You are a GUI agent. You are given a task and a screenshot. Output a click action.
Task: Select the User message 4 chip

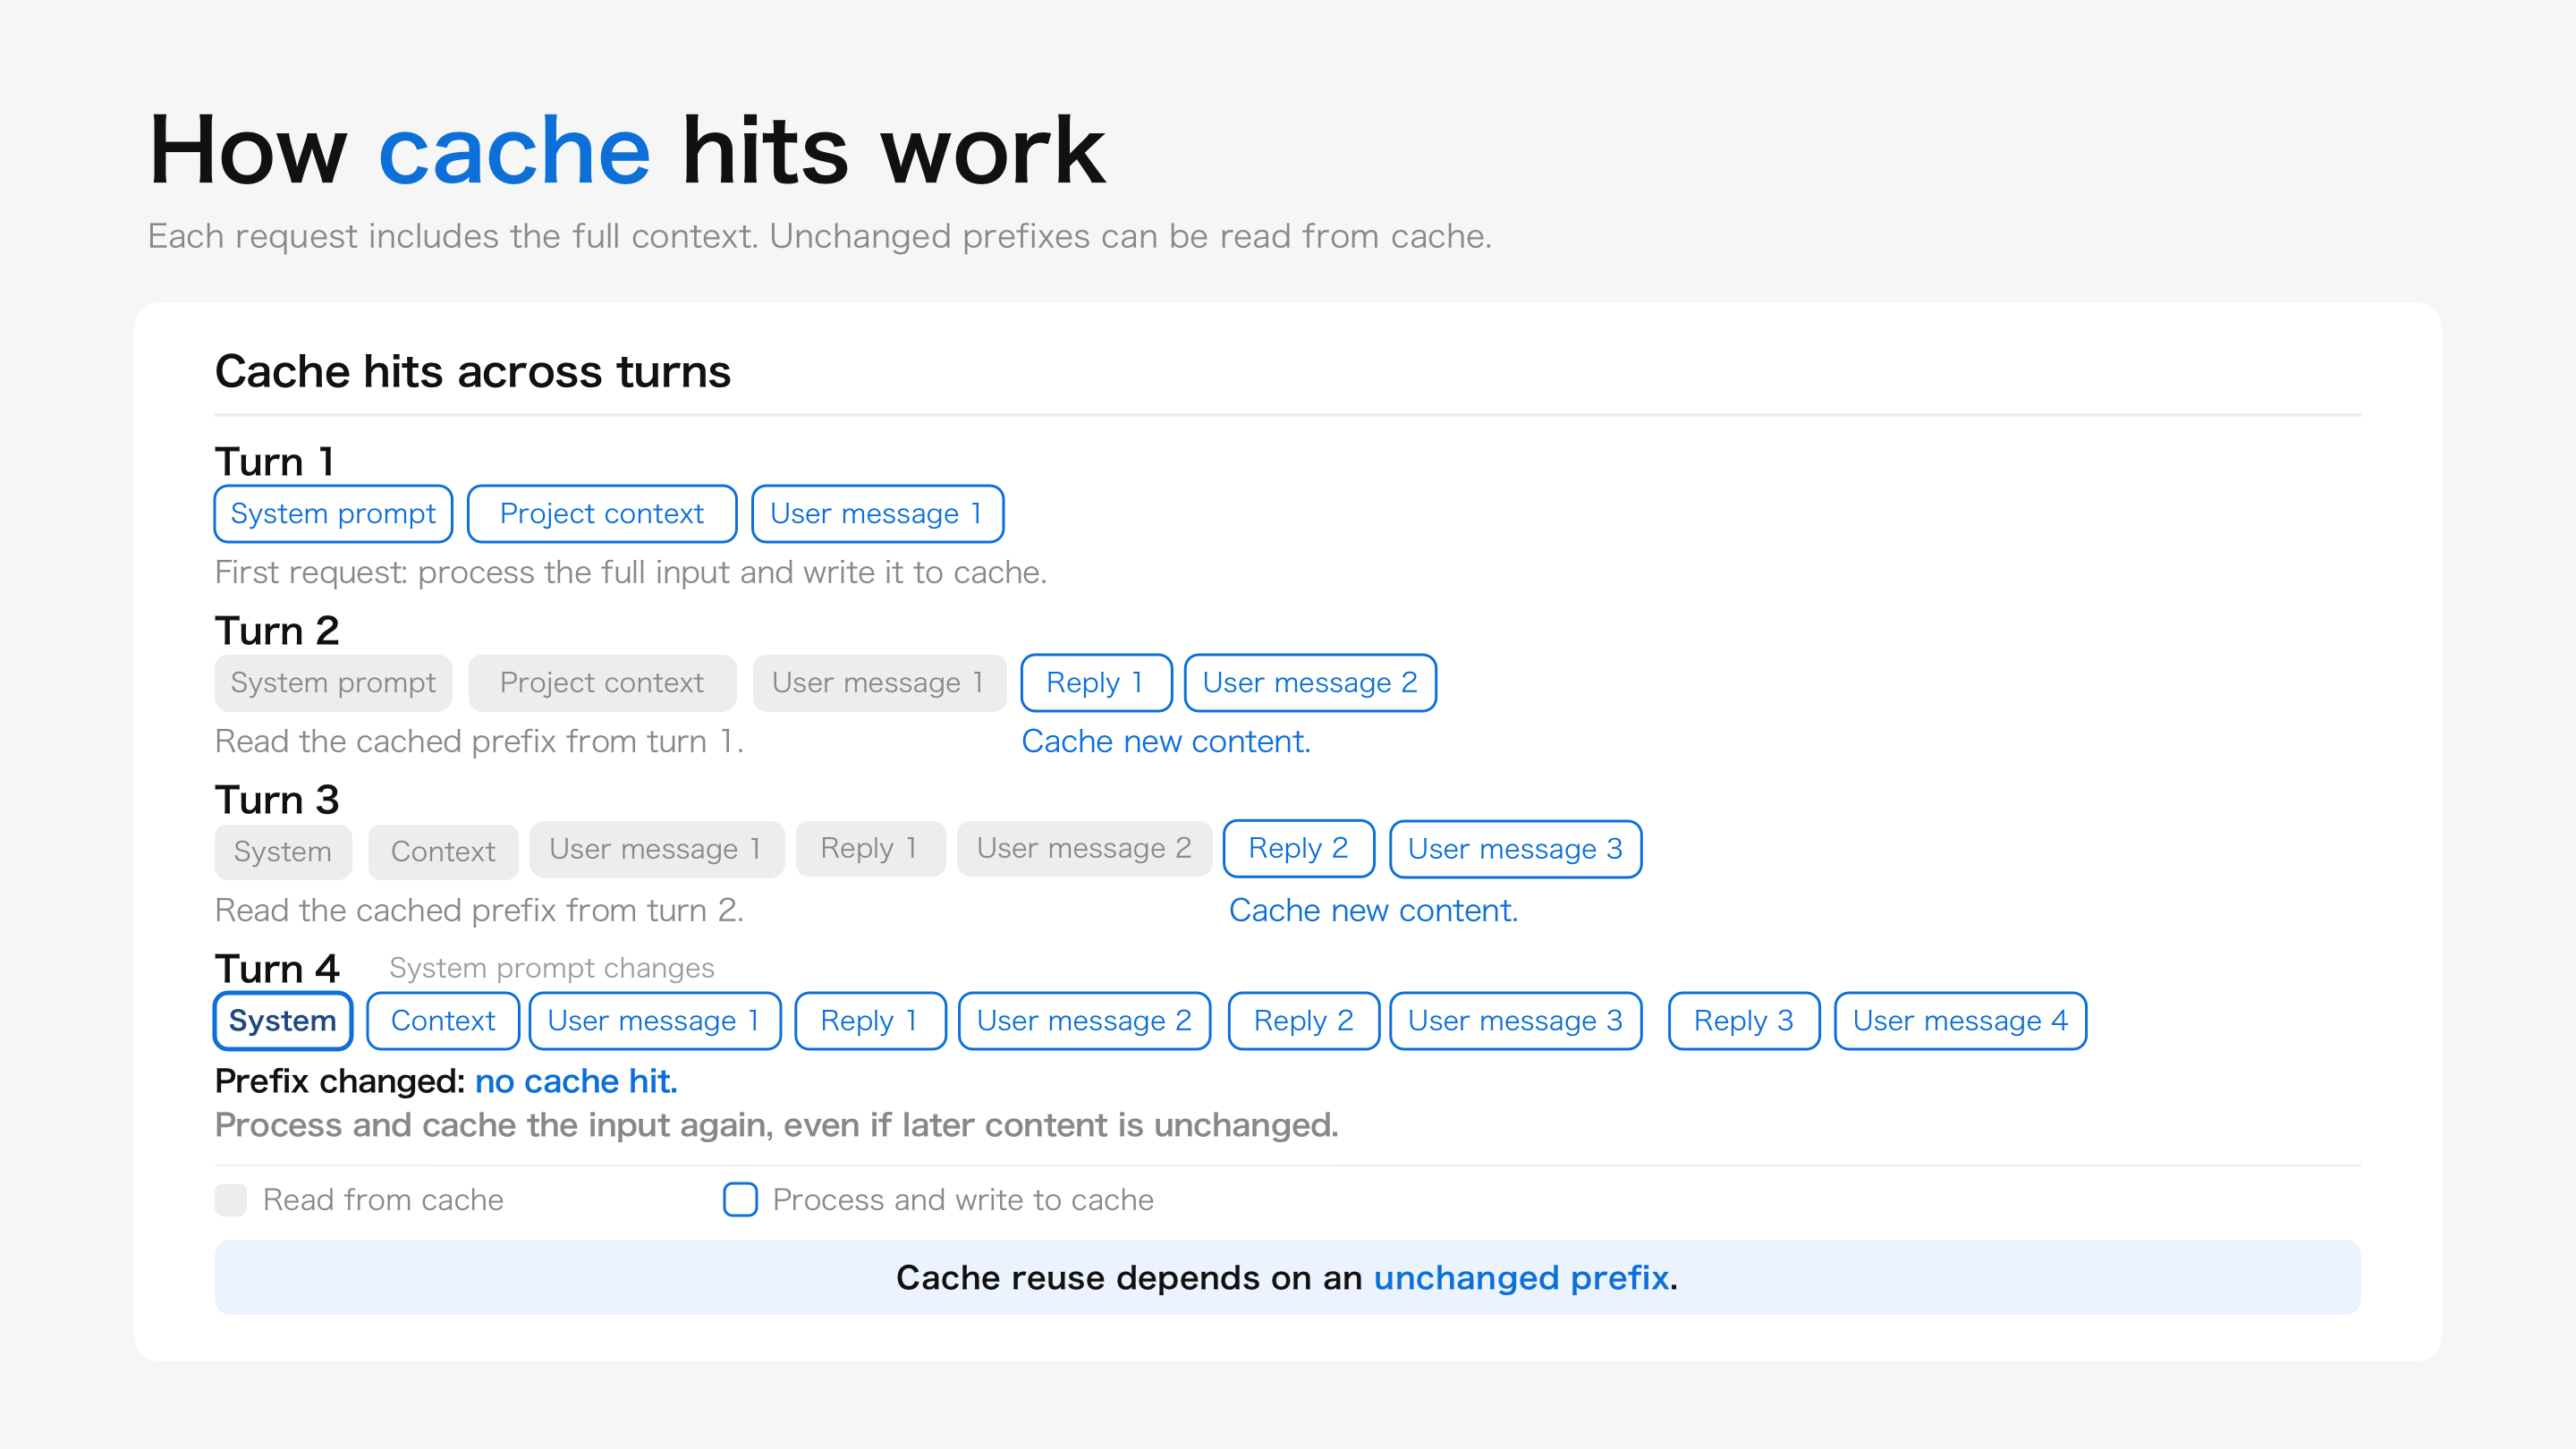pyautogui.click(x=1960, y=1021)
